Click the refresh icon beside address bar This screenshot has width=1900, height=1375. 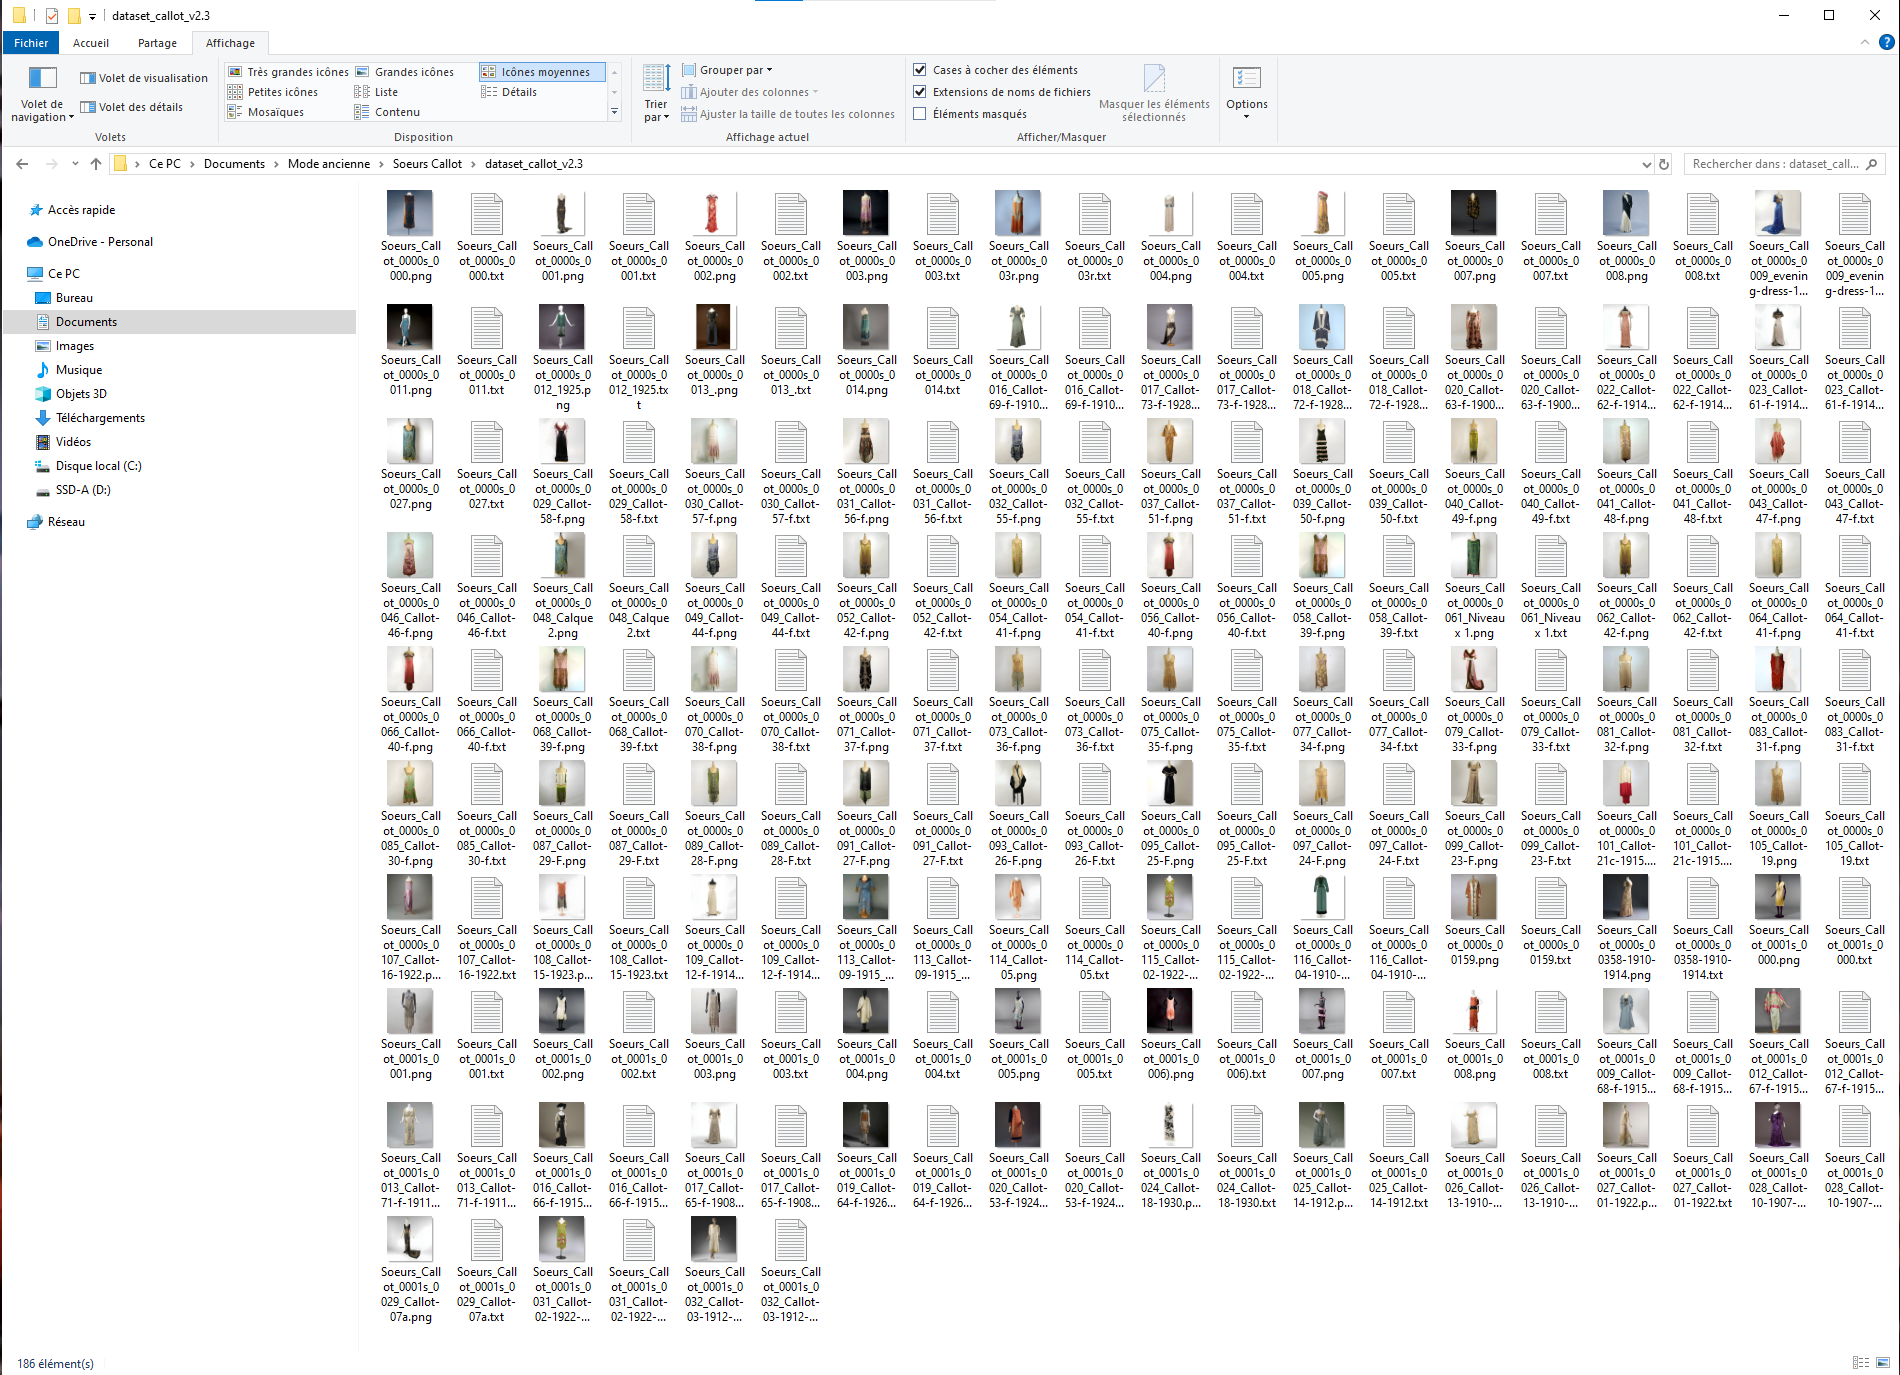1664,164
